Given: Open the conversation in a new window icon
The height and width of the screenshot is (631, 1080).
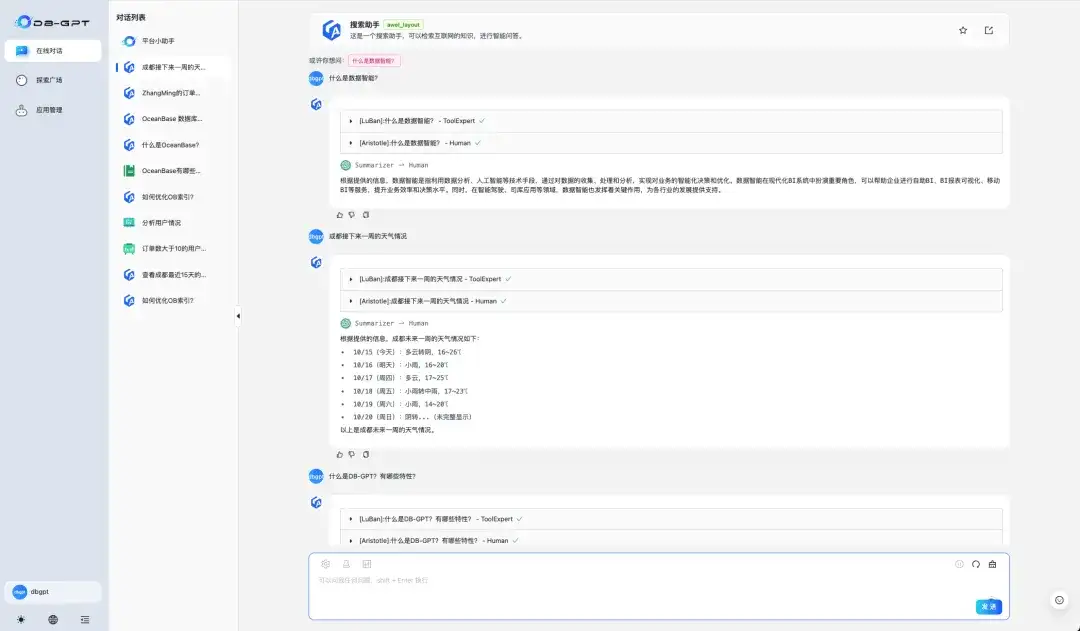Looking at the screenshot, I should (989, 30).
